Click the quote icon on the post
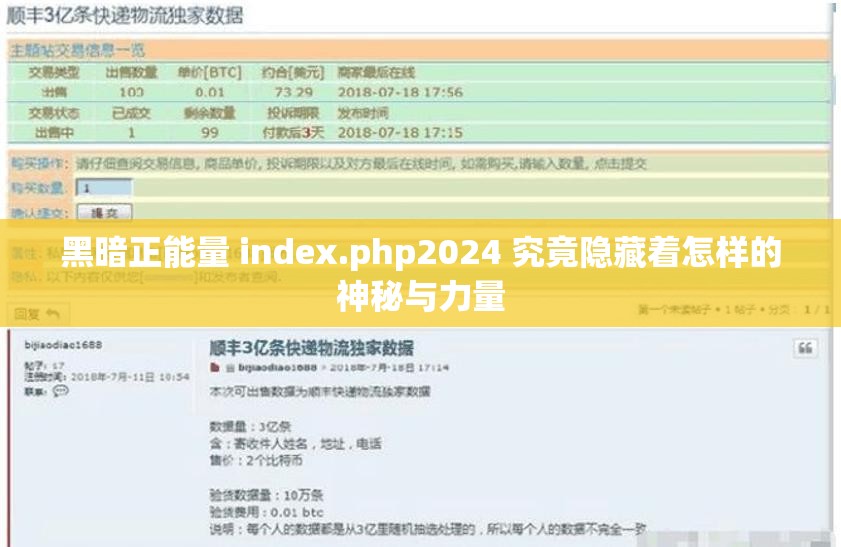 [x=806, y=349]
